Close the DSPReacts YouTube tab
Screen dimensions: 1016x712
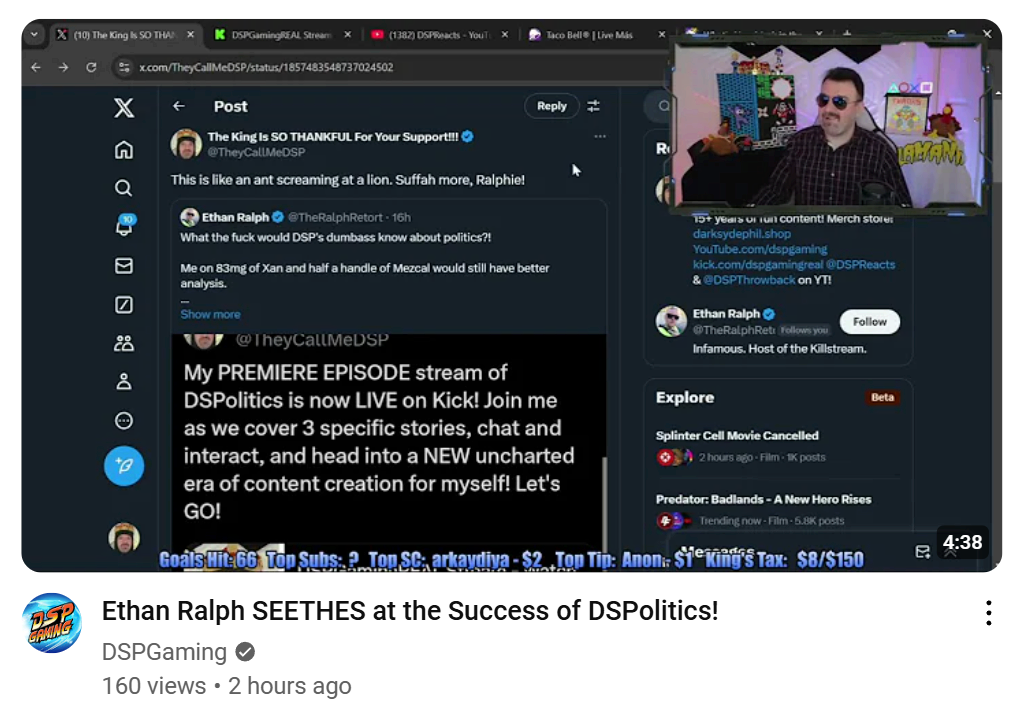pyautogui.click(x=505, y=35)
